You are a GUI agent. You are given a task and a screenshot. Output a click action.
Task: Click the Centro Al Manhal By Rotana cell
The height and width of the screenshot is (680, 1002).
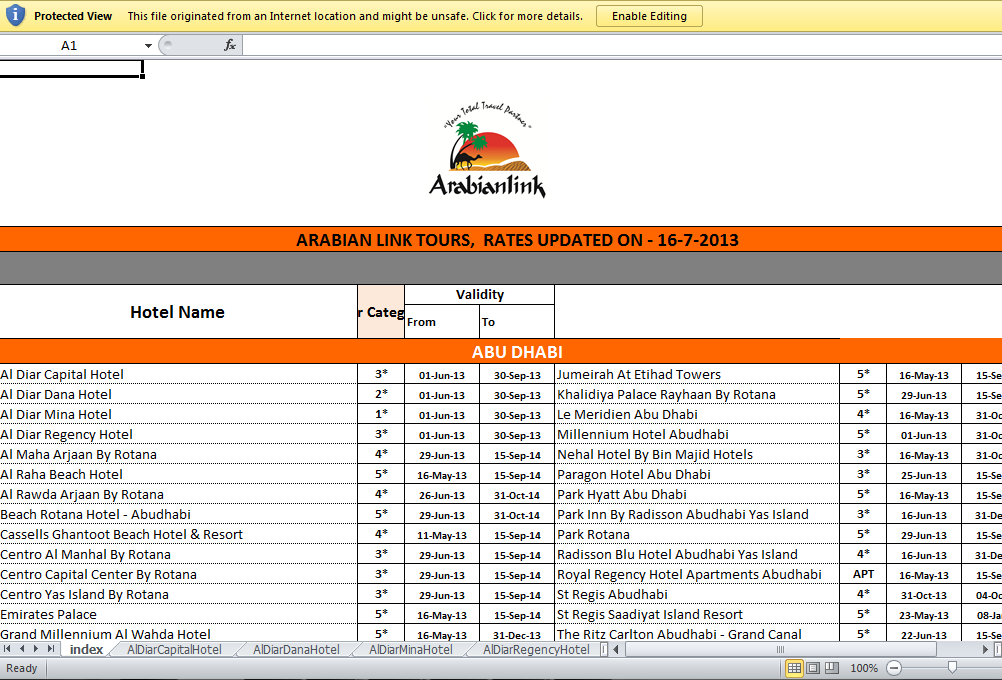tap(178, 554)
